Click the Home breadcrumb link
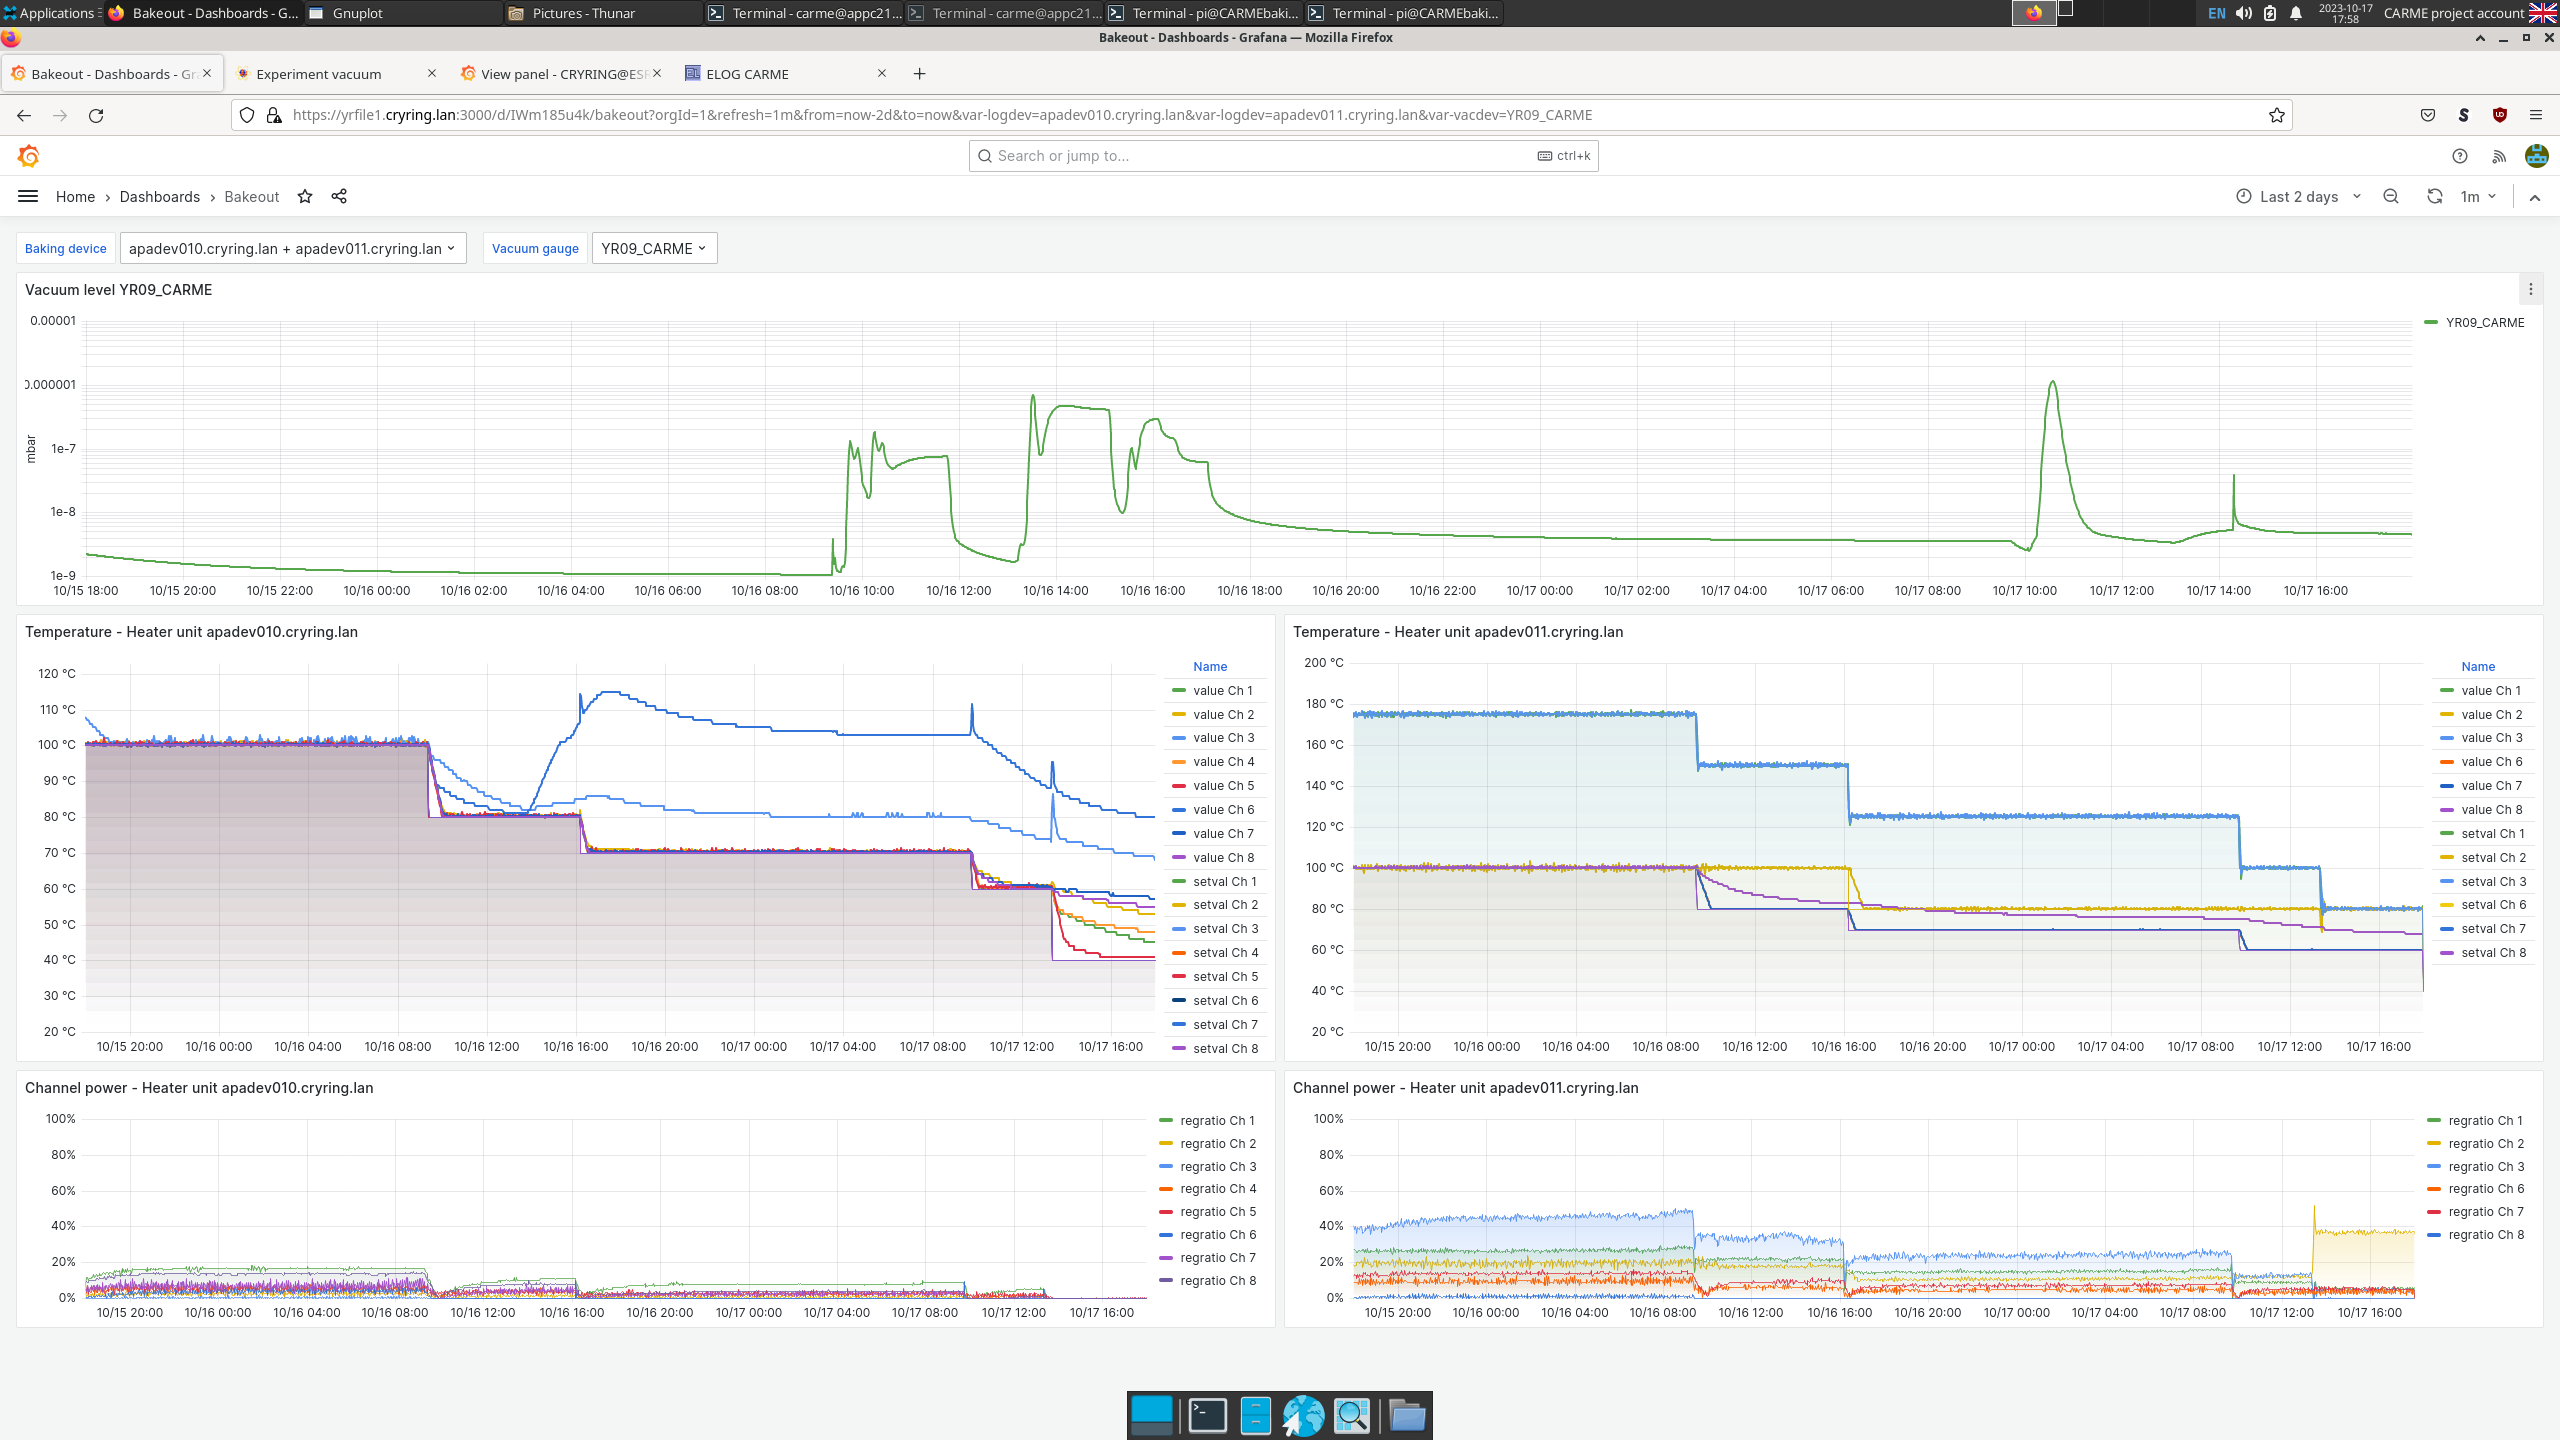Viewport: 2560px width, 1440px height. 75,197
